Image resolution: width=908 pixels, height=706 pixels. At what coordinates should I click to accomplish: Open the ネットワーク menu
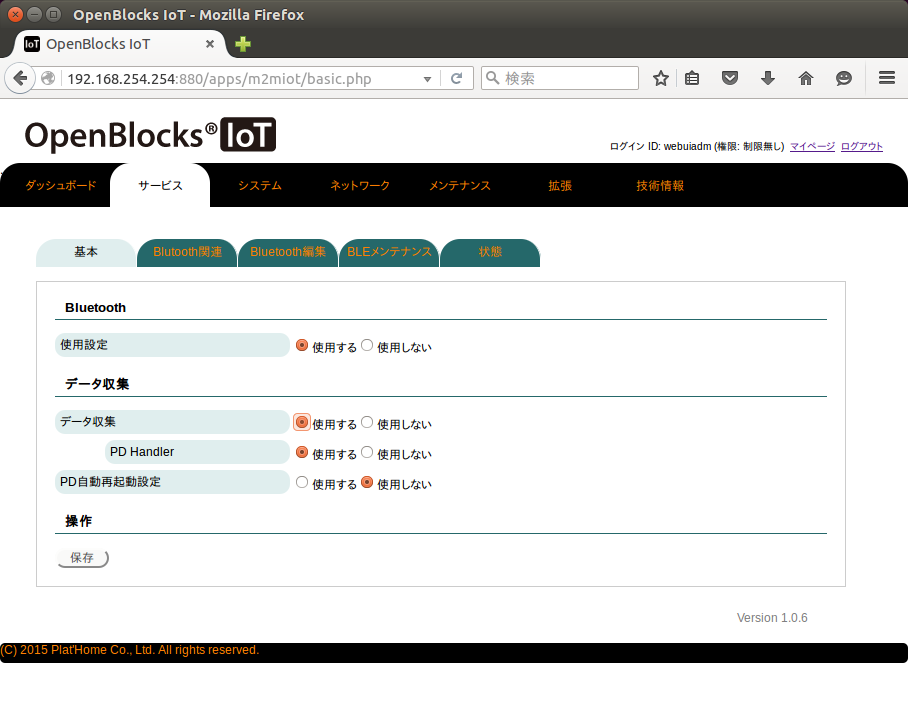[x=360, y=185]
